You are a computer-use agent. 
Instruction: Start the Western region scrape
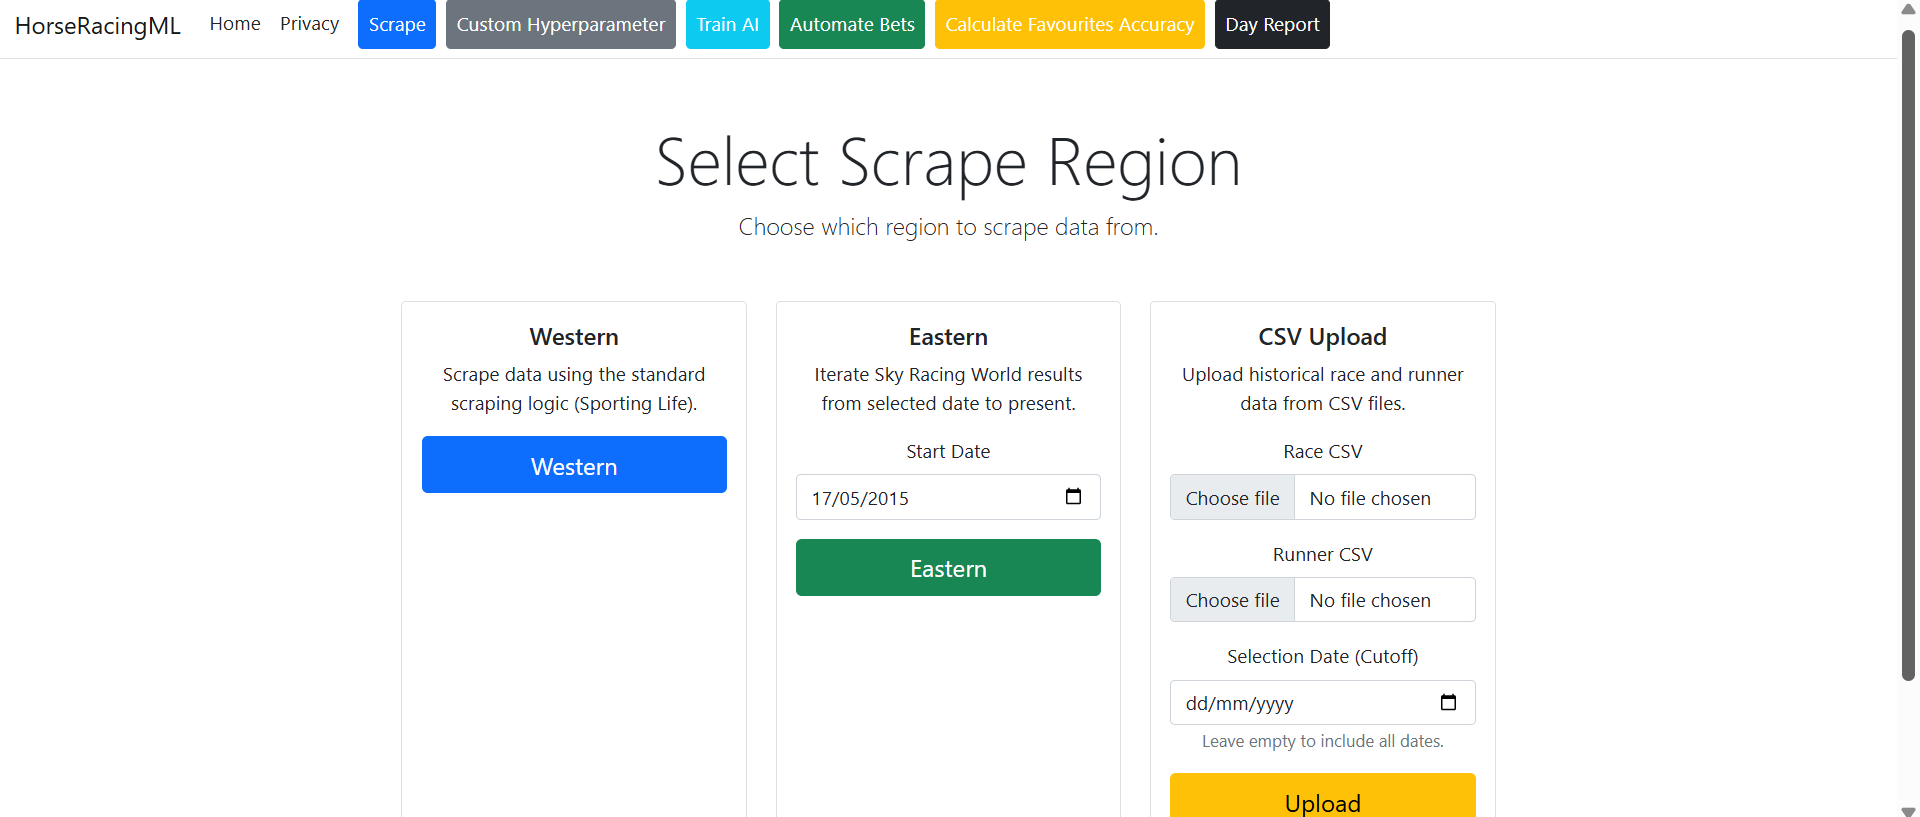pyautogui.click(x=574, y=465)
